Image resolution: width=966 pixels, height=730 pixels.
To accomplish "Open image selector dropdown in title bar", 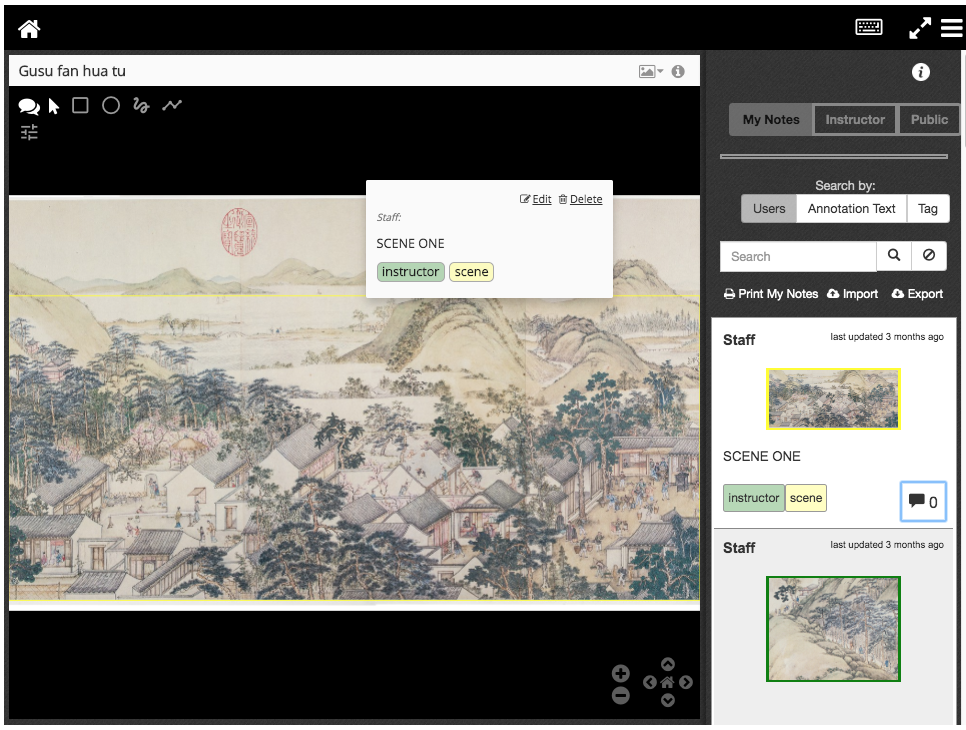I will coord(651,71).
